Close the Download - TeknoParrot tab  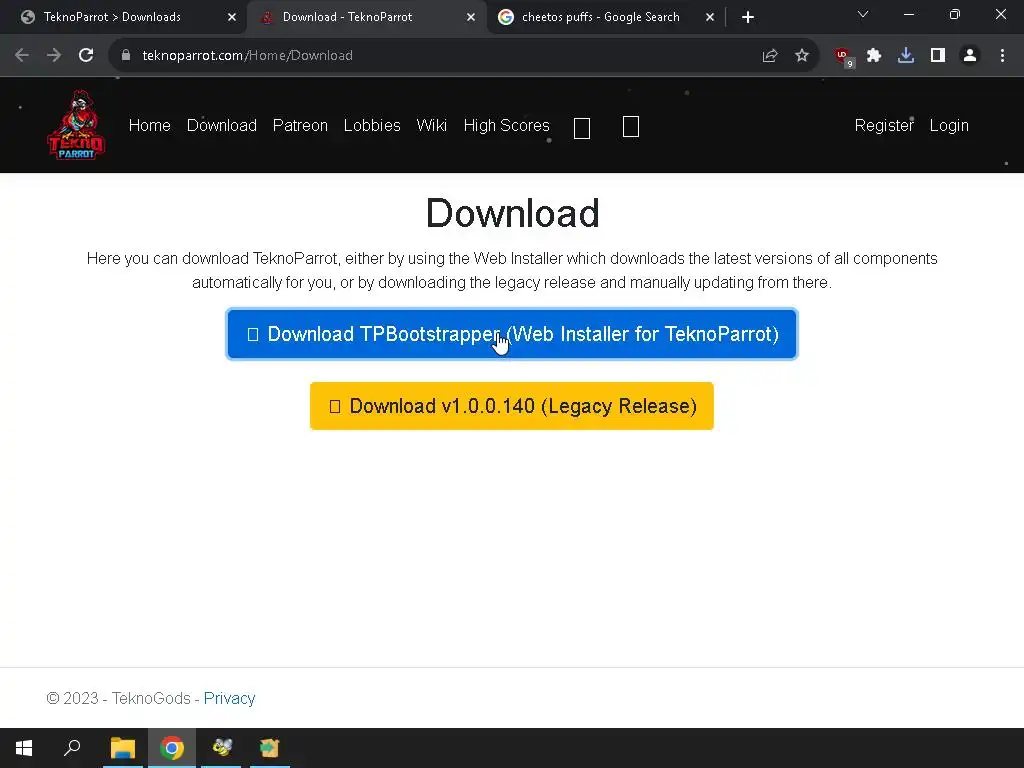tap(471, 18)
